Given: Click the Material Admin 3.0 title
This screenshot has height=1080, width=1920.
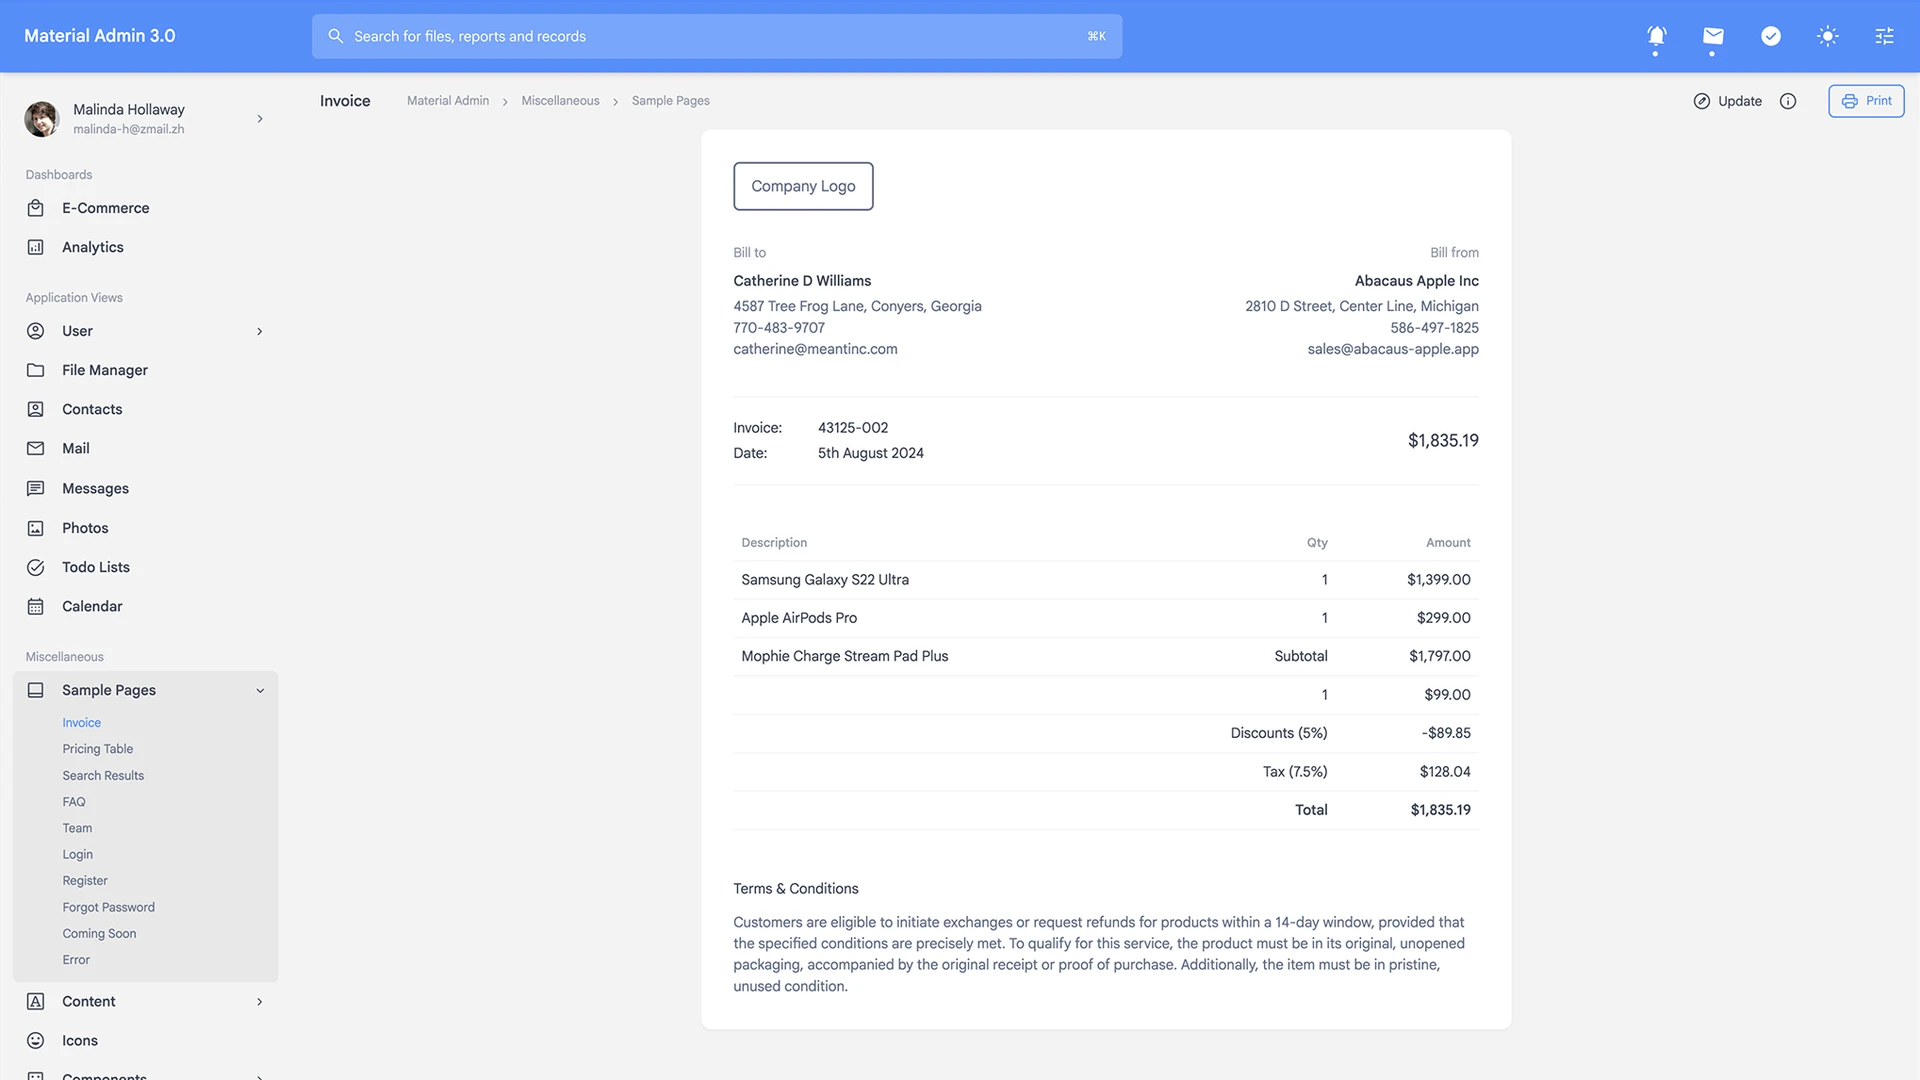Looking at the screenshot, I should point(100,36).
